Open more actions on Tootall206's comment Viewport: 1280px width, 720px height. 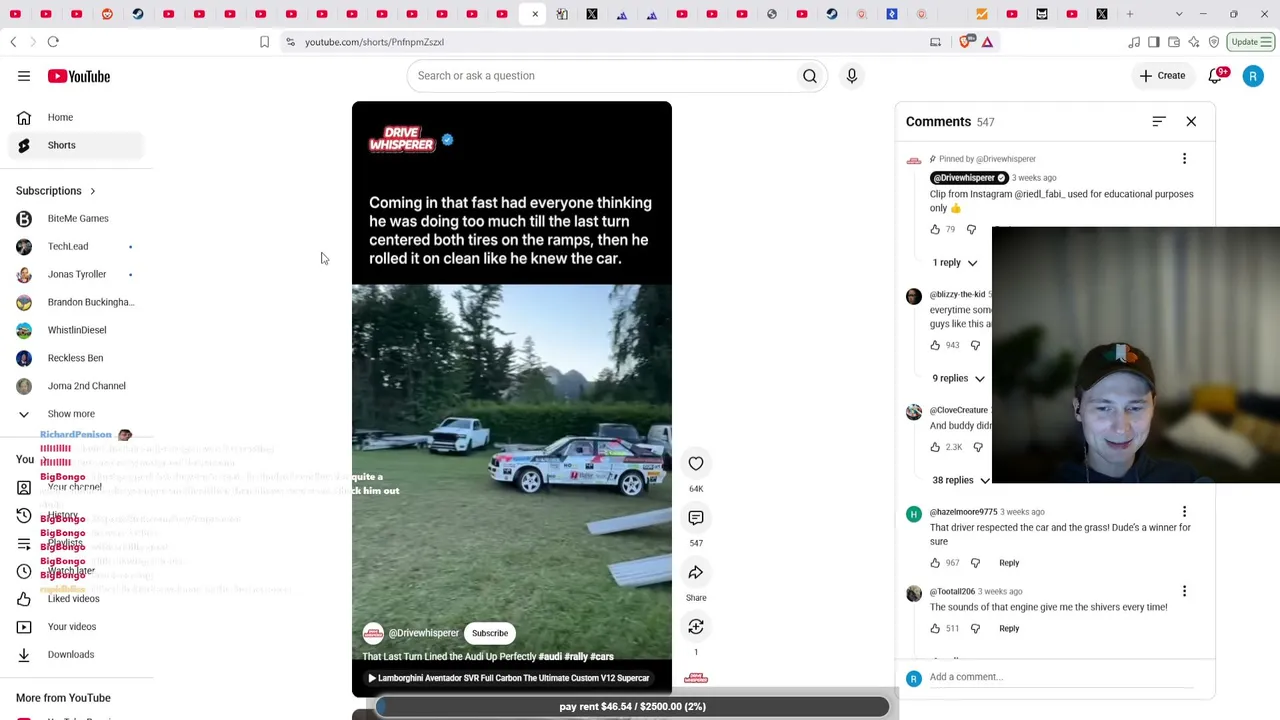[x=1185, y=592]
